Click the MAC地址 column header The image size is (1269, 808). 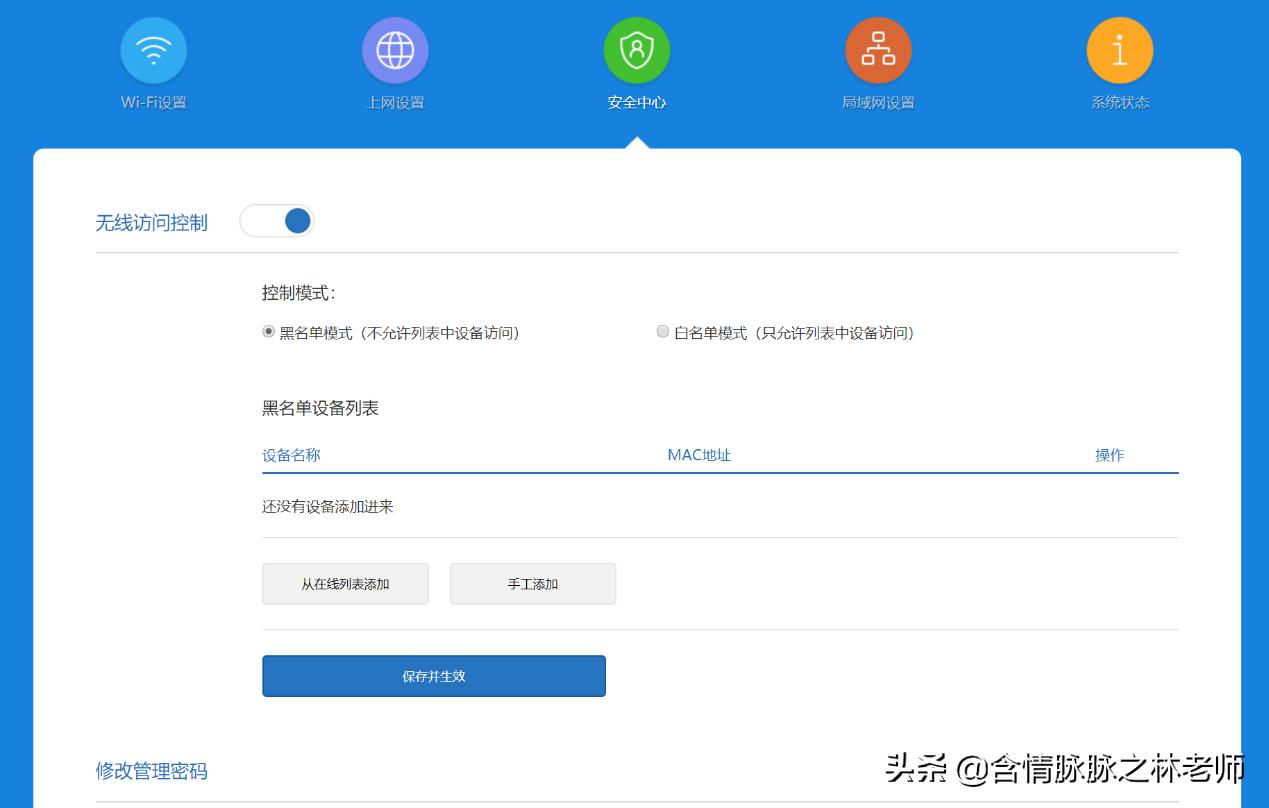click(x=699, y=454)
